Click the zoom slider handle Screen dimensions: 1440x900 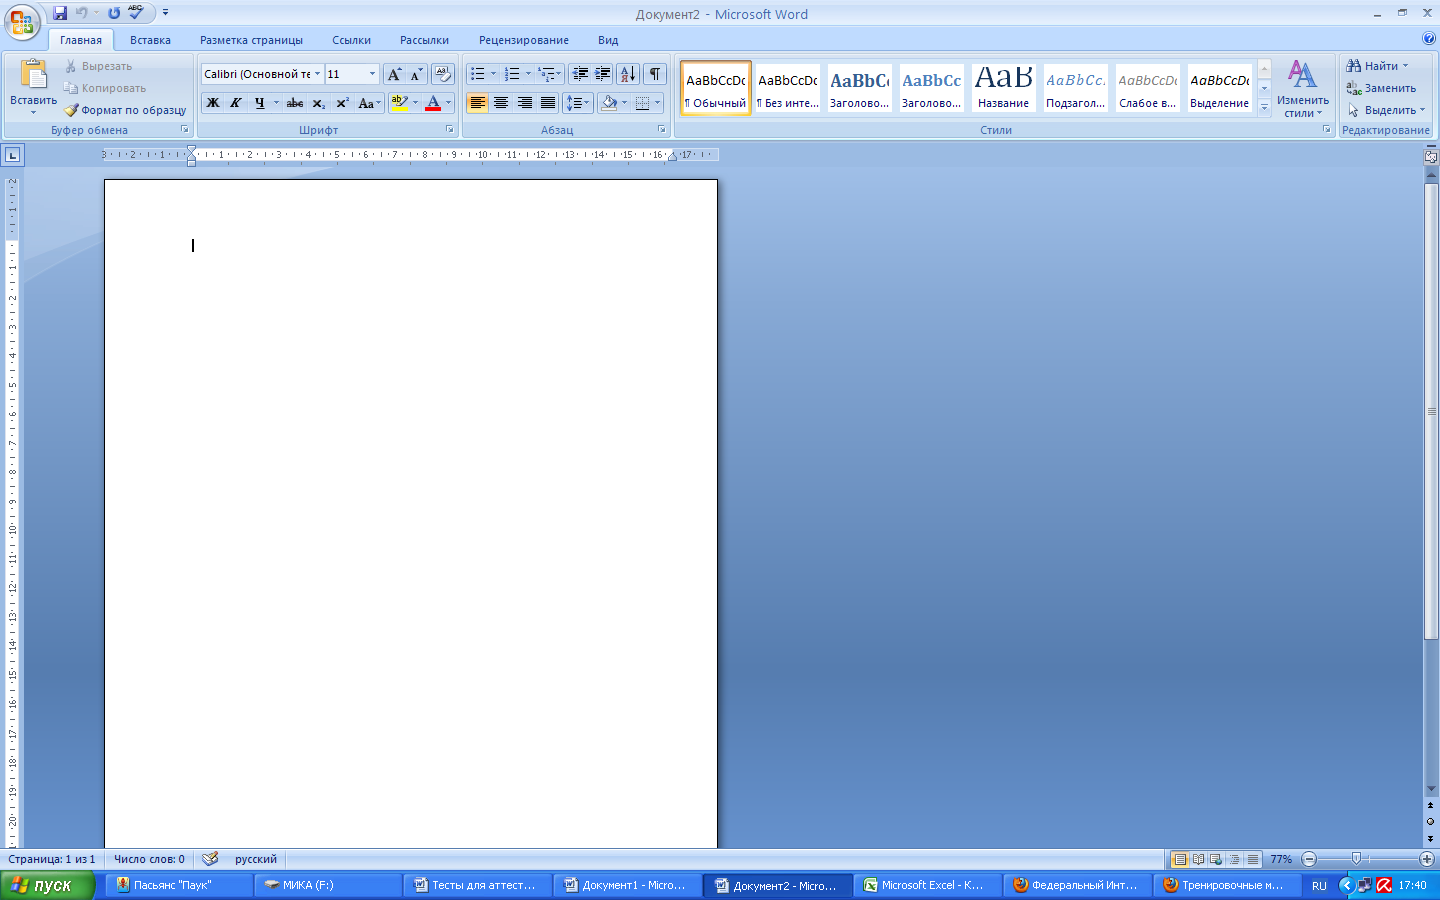(1356, 859)
